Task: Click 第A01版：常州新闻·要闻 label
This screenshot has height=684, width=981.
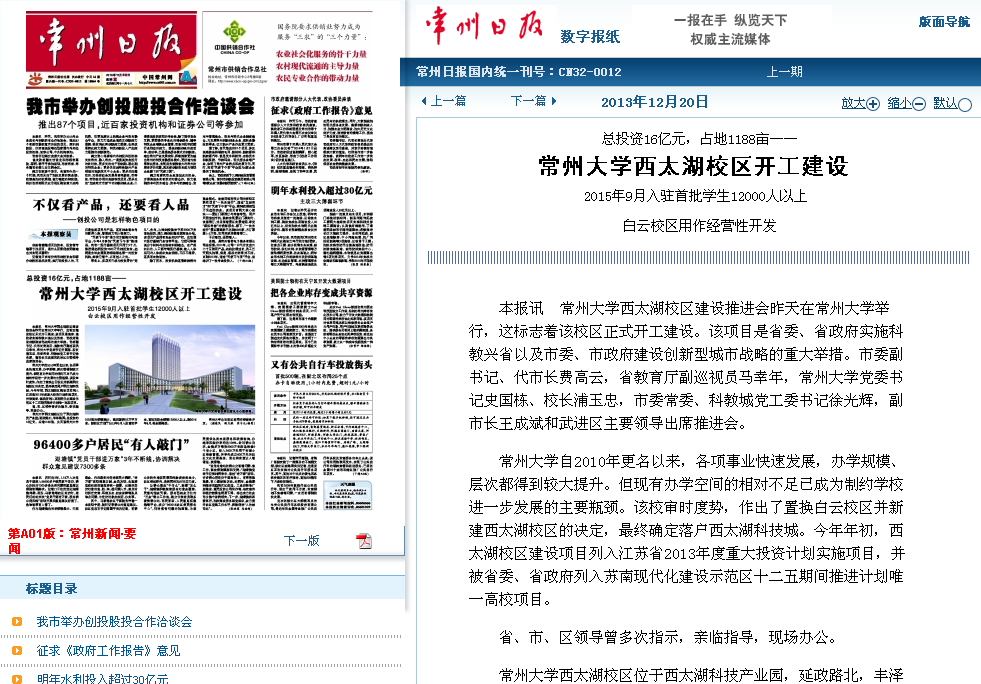Action: [71, 541]
